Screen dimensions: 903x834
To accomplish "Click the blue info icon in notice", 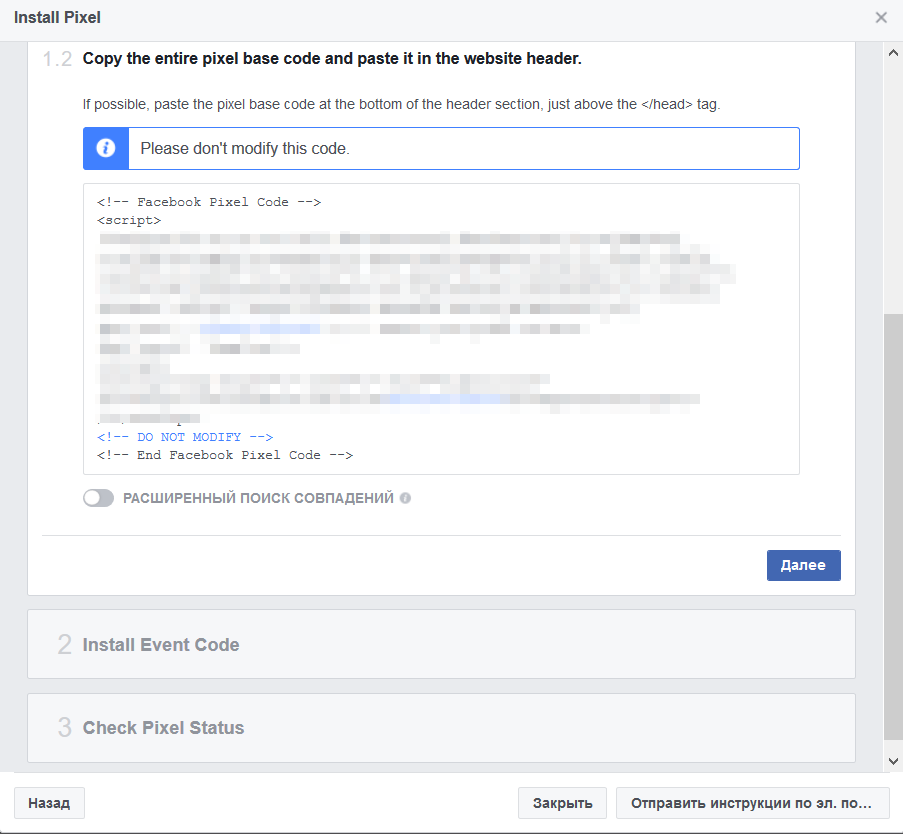I will point(105,149).
